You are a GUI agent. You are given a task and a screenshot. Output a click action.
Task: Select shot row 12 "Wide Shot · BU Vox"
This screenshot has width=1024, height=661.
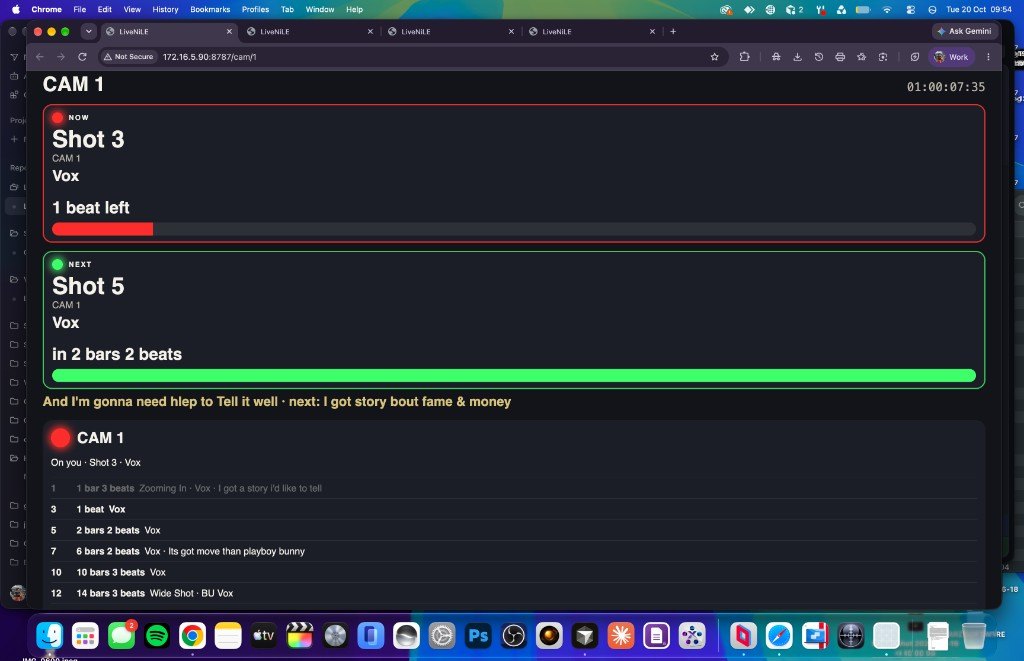click(514, 593)
